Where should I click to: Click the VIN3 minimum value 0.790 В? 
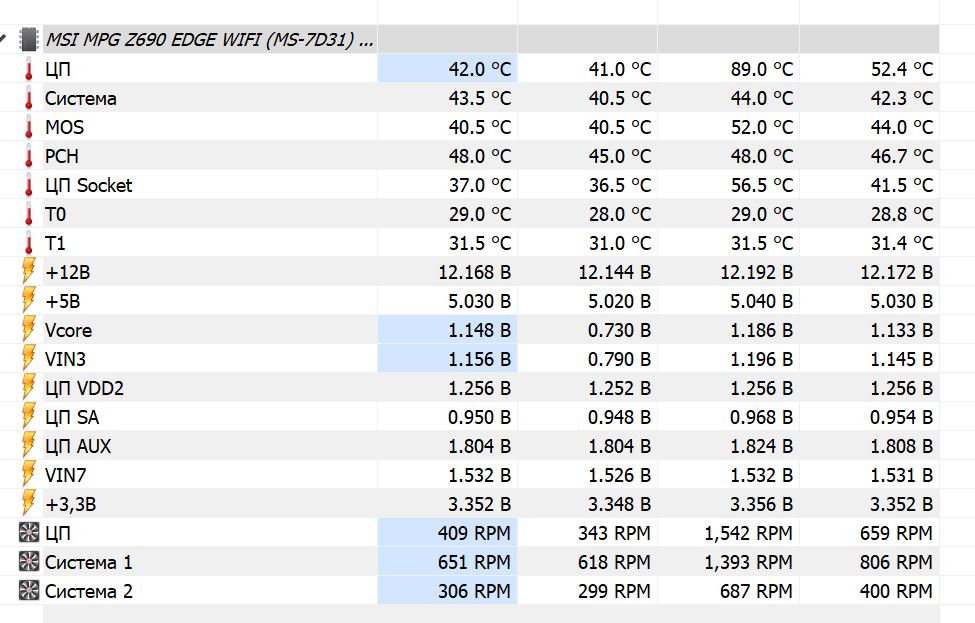coord(614,359)
